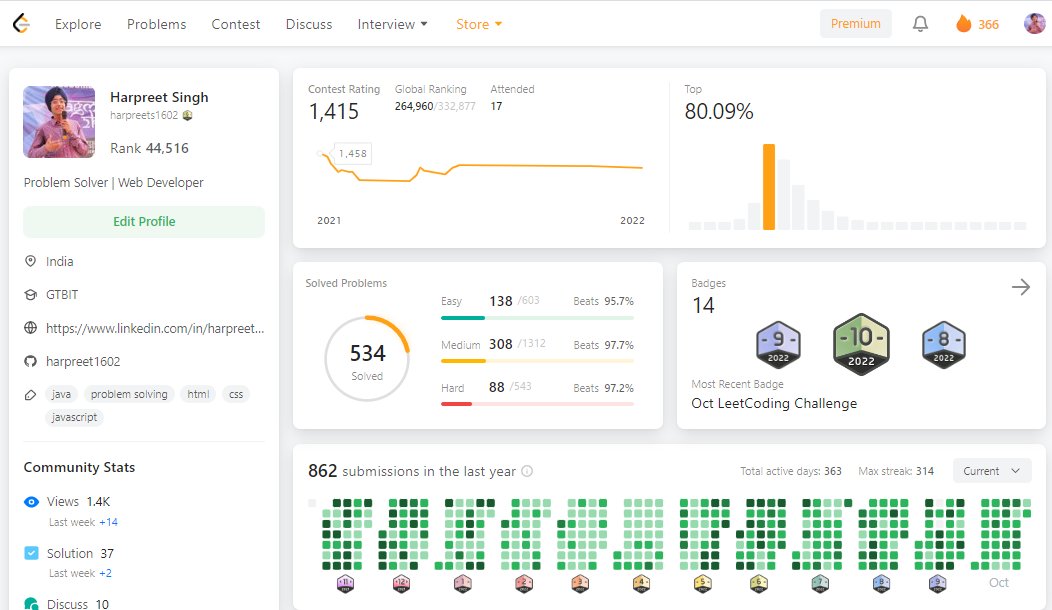The image size is (1052, 610).
Task: Click the month 8 heatmap badge
Action: point(882,583)
